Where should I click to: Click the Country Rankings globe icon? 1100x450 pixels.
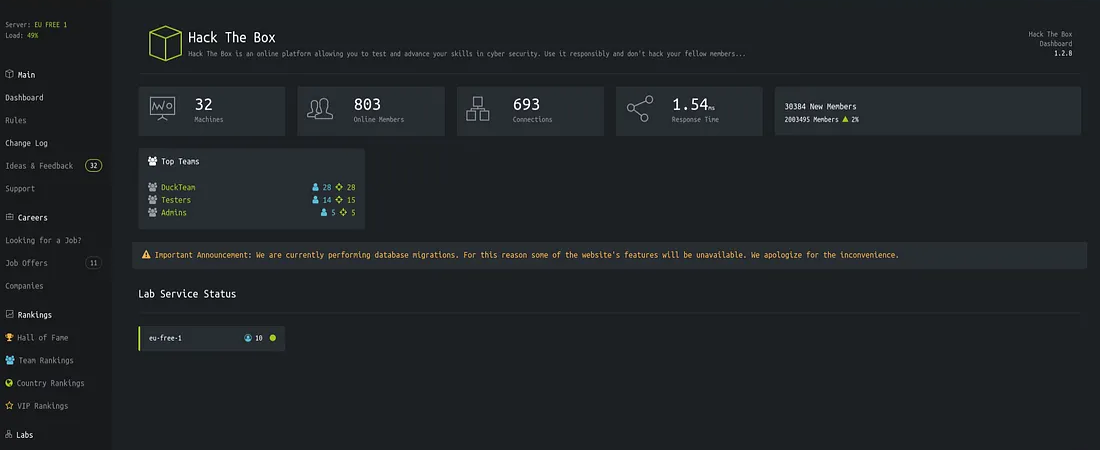click(10, 383)
